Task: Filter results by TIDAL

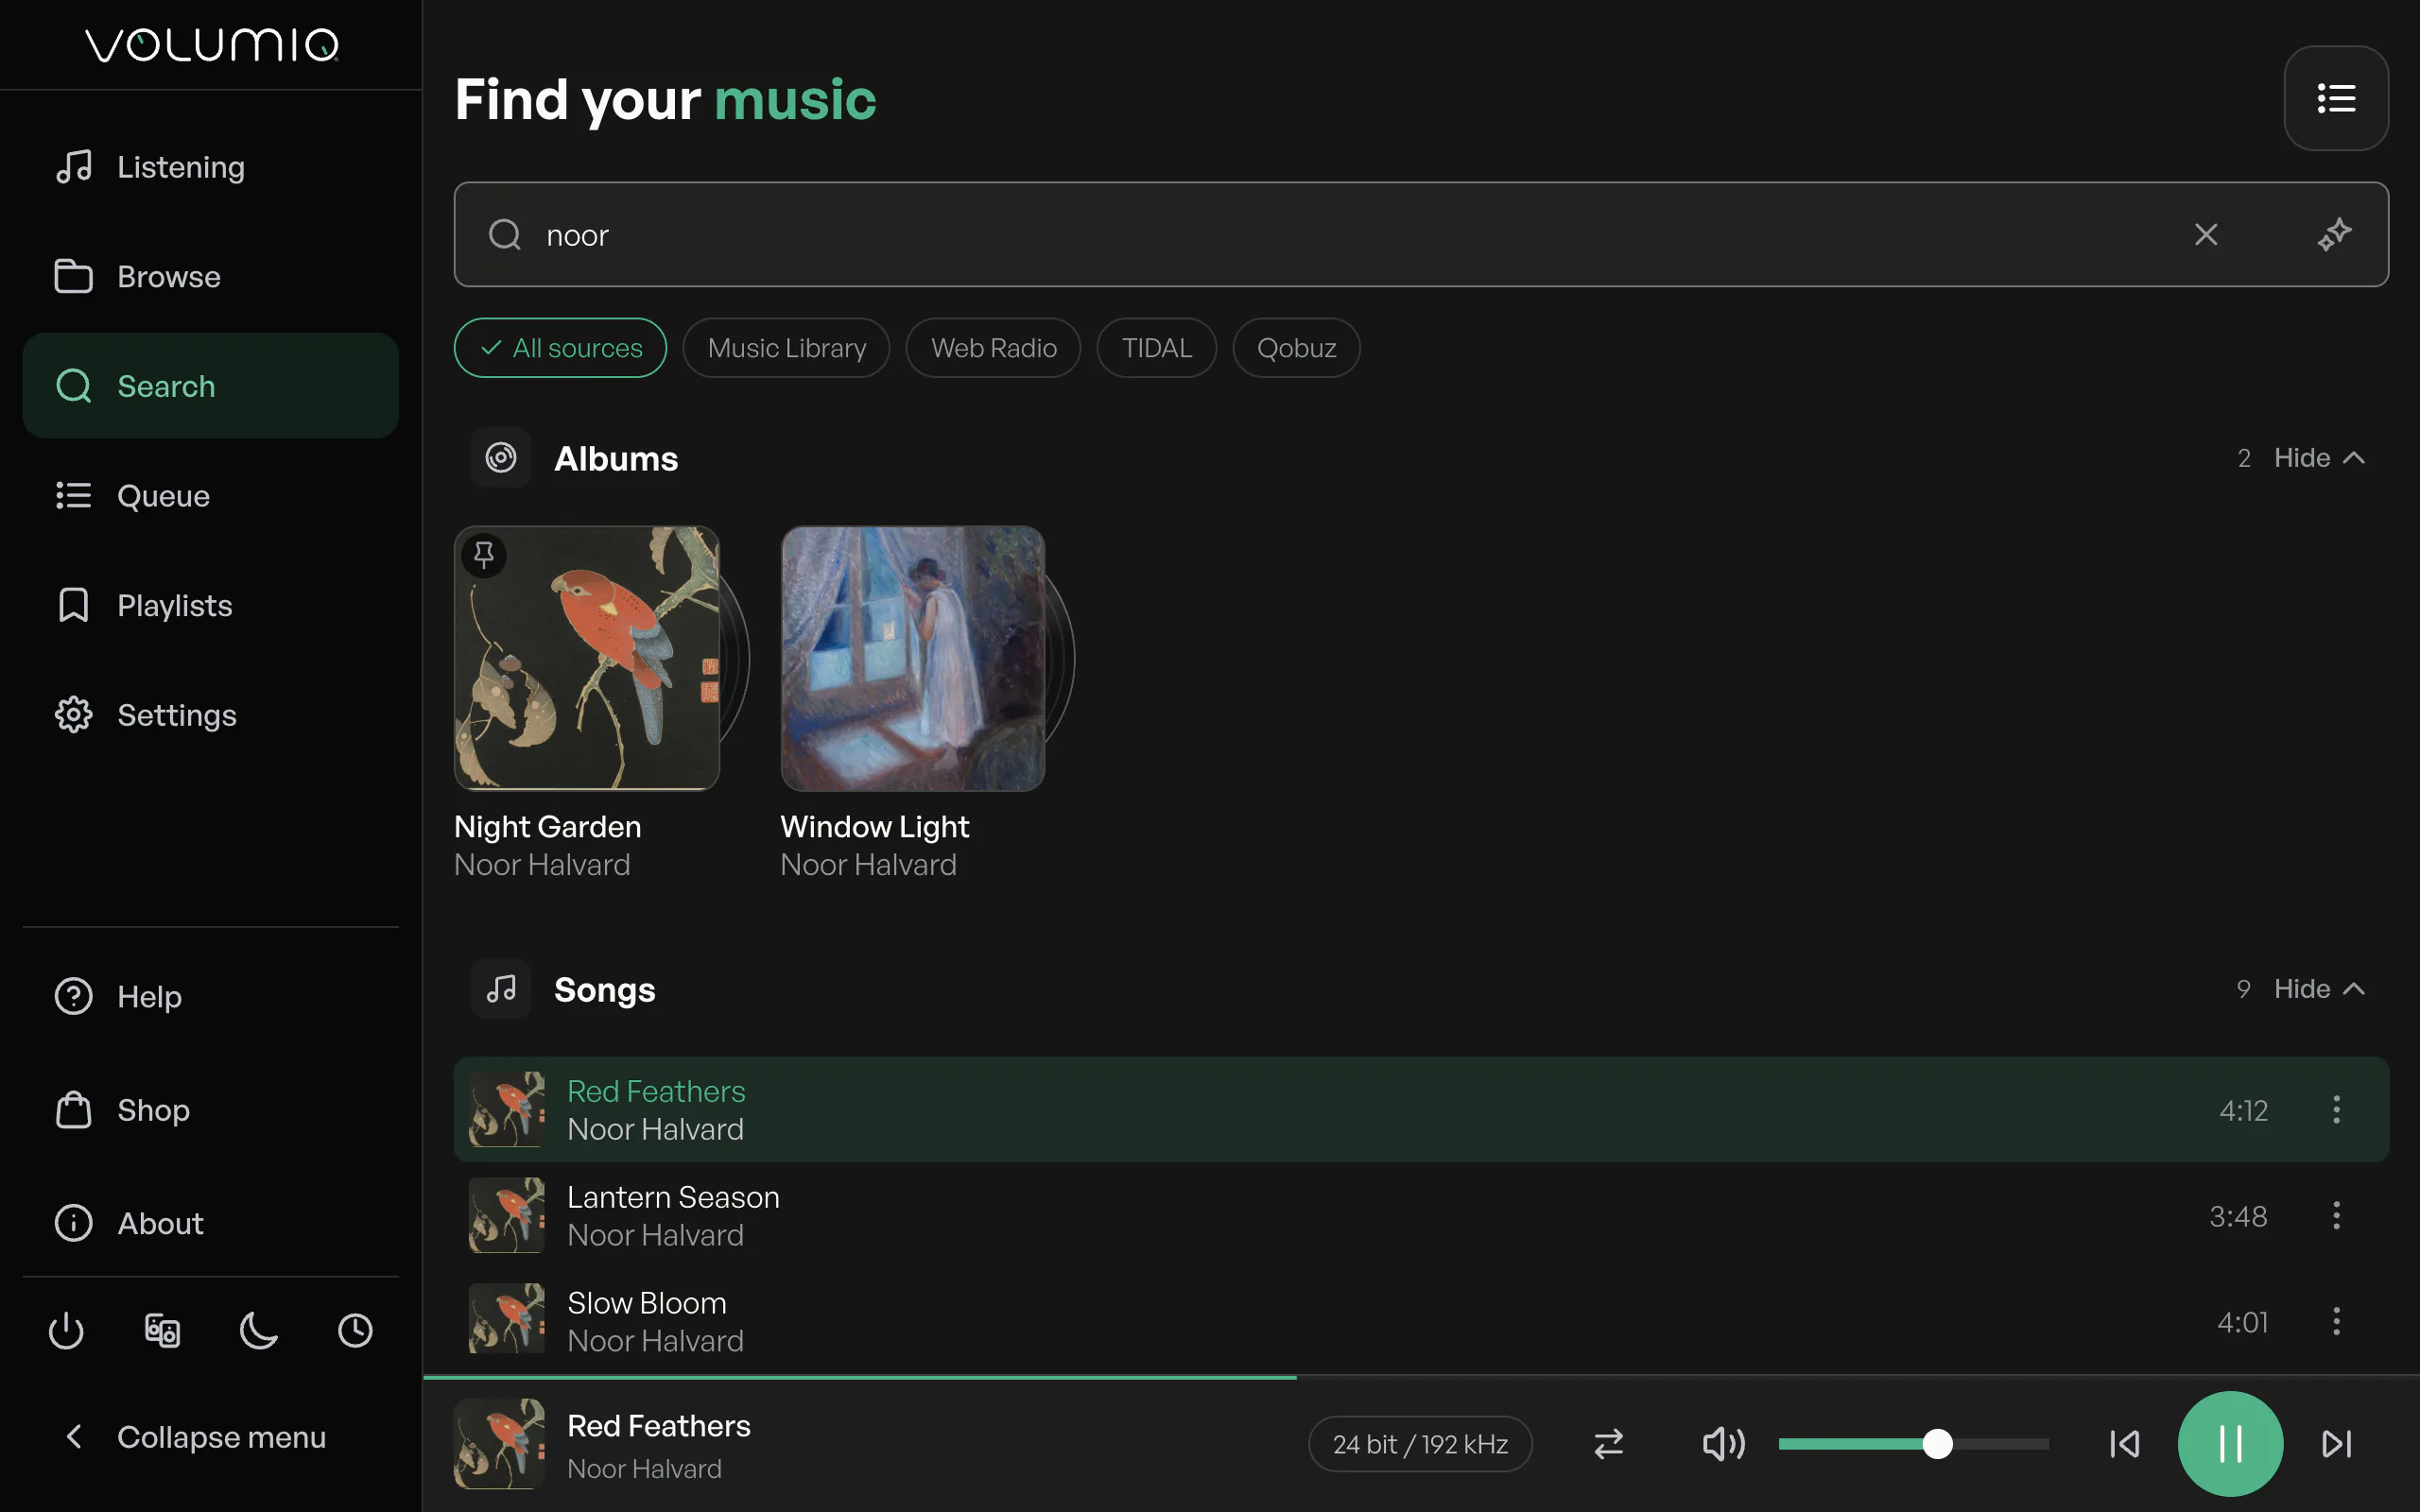Action: [x=1156, y=348]
